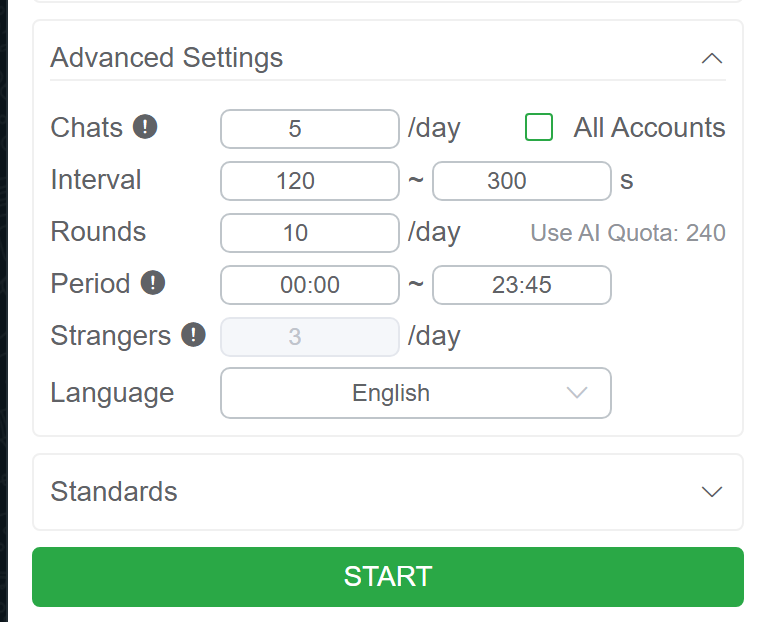The height and width of the screenshot is (622, 758).
Task: Click the Period info icon
Action: coord(153,283)
